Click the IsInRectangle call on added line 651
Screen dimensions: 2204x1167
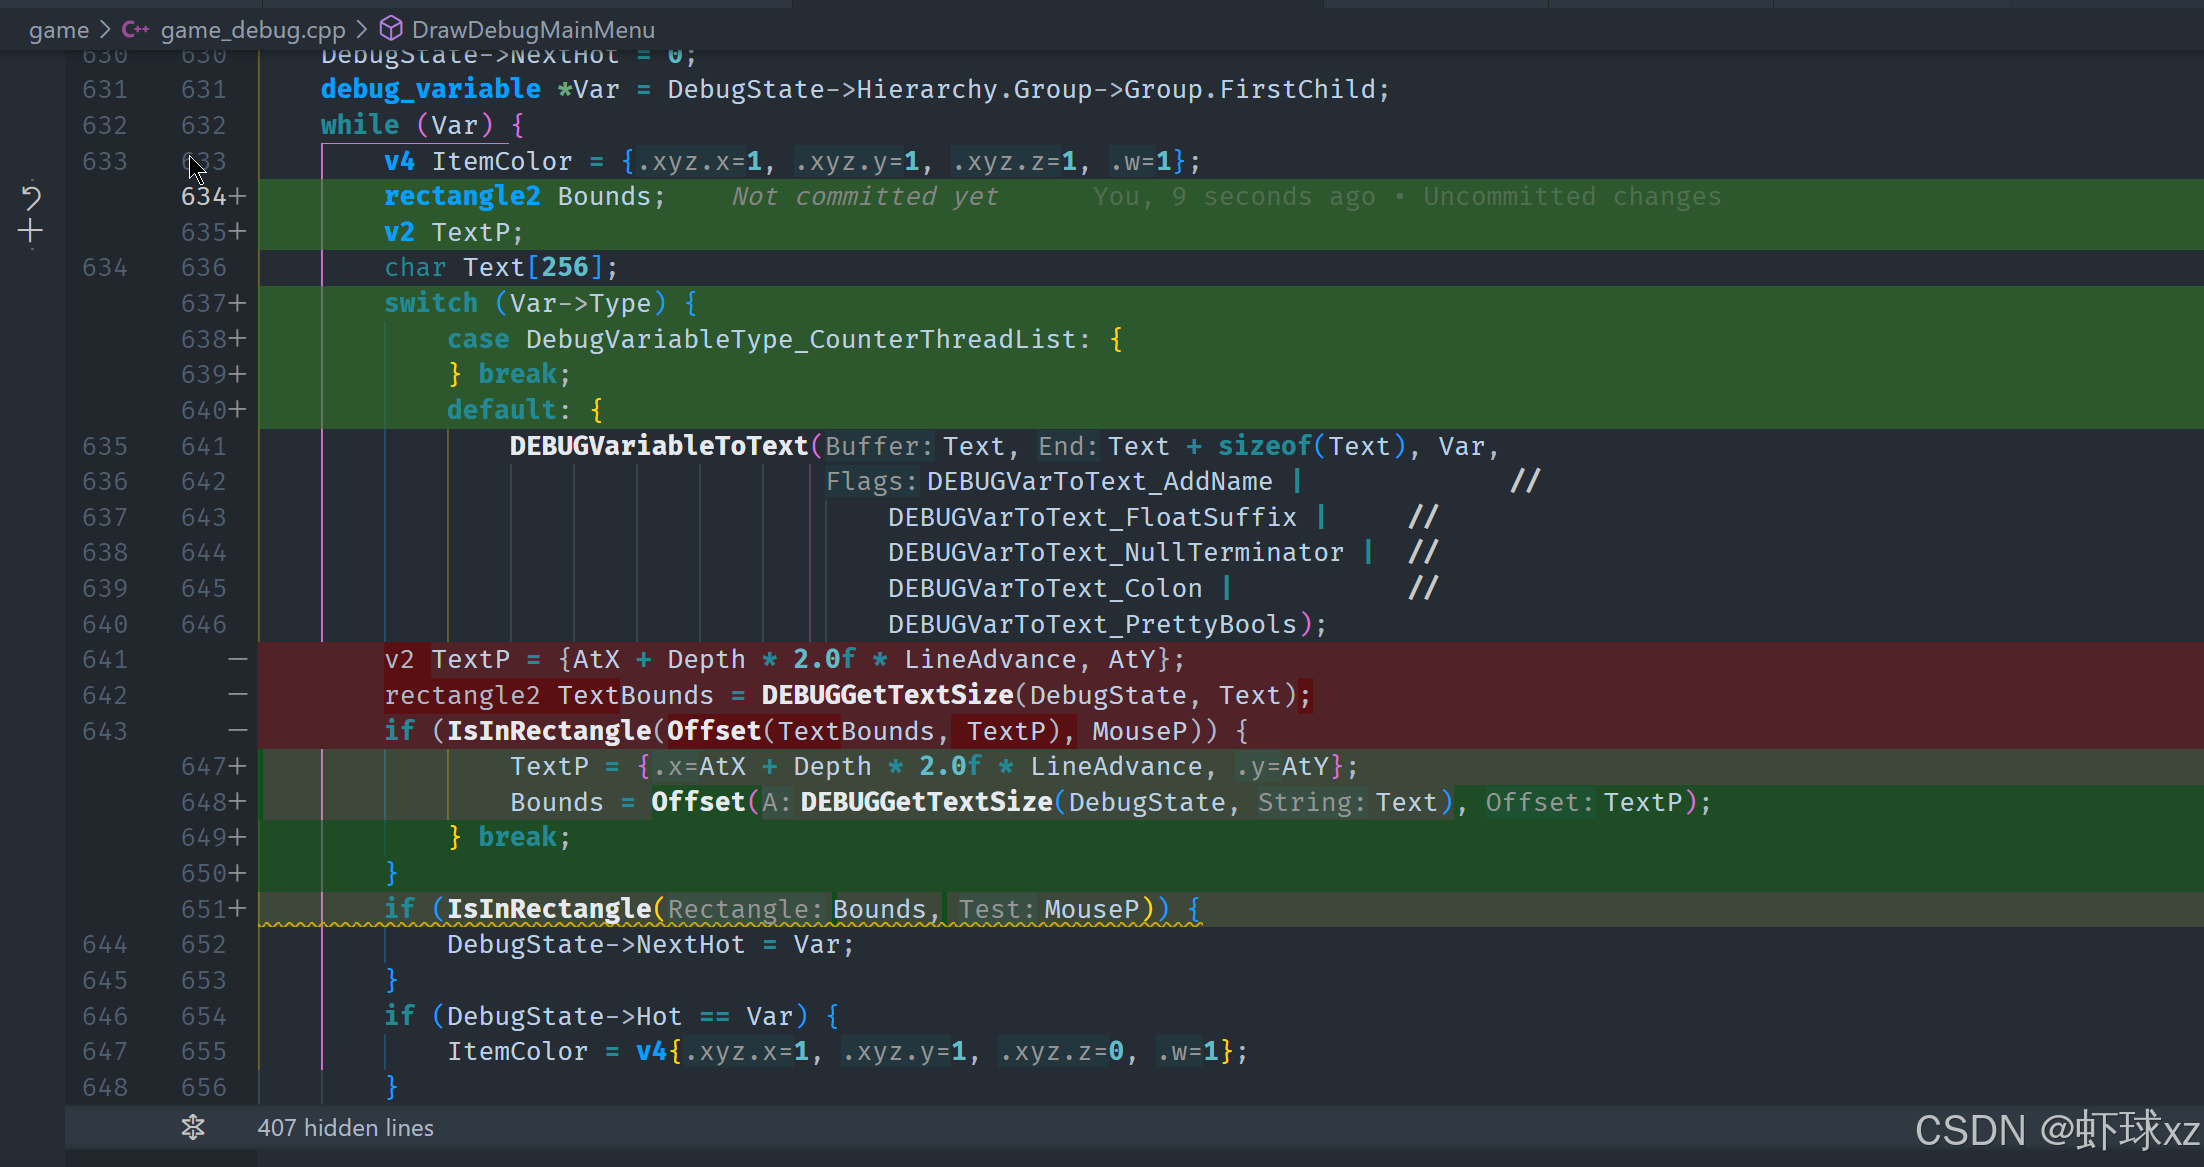(x=548, y=909)
